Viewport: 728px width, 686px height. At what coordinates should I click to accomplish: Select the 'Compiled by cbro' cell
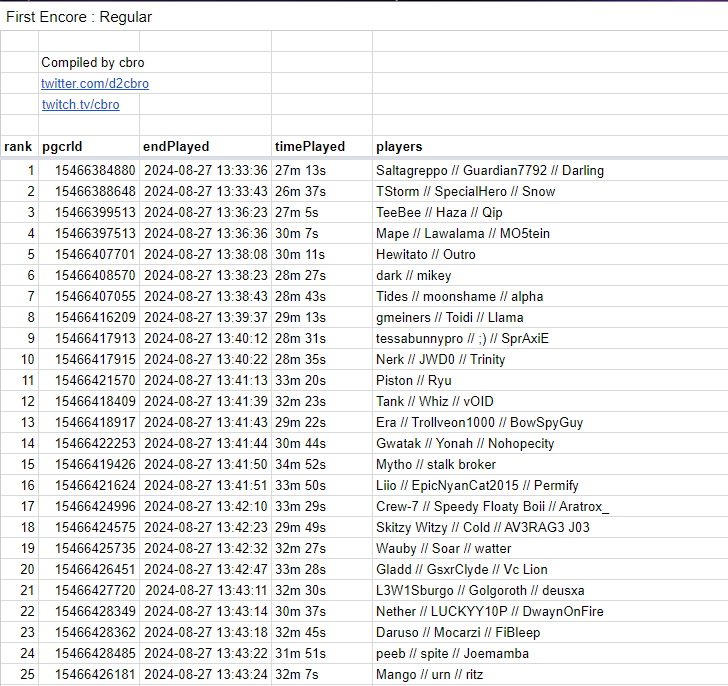[93, 62]
